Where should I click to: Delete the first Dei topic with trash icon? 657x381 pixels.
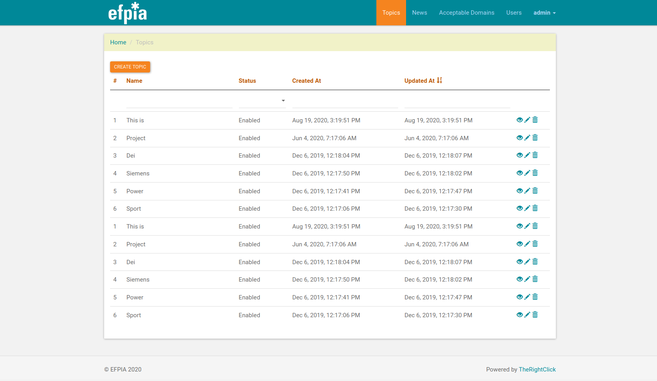pyautogui.click(x=535, y=155)
